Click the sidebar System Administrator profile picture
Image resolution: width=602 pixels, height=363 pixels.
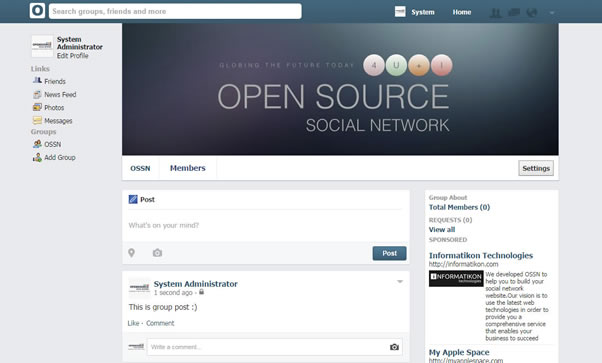click(x=42, y=46)
